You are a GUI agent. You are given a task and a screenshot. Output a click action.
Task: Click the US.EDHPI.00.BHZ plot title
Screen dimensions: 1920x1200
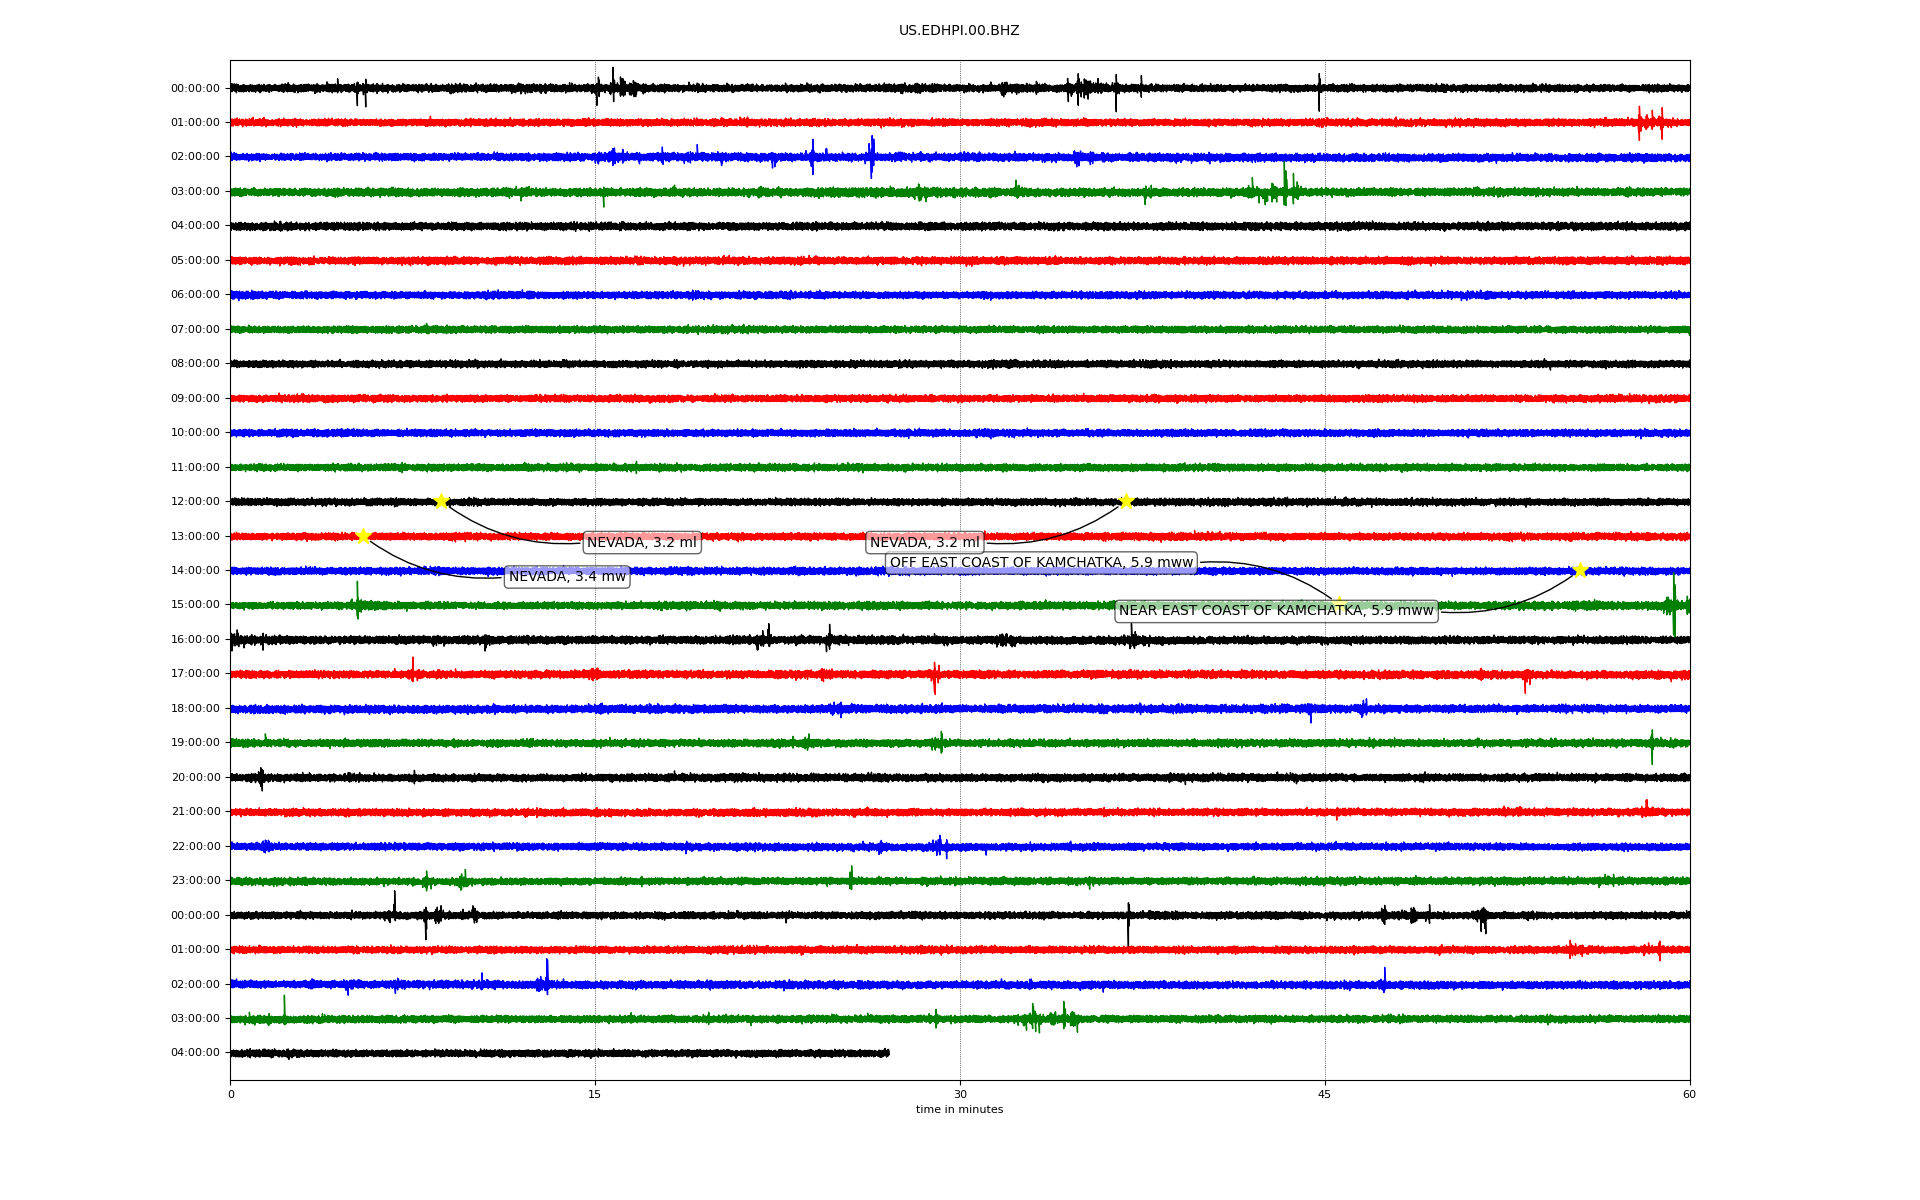958,31
